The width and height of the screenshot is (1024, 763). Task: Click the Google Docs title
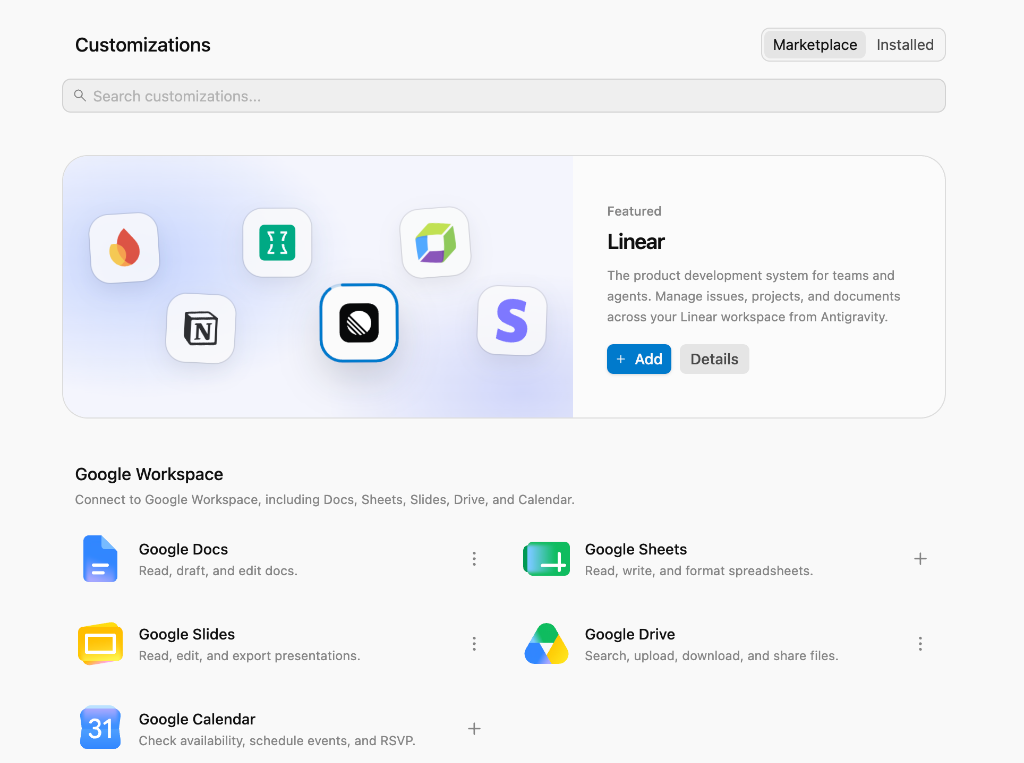[x=184, y=549]
